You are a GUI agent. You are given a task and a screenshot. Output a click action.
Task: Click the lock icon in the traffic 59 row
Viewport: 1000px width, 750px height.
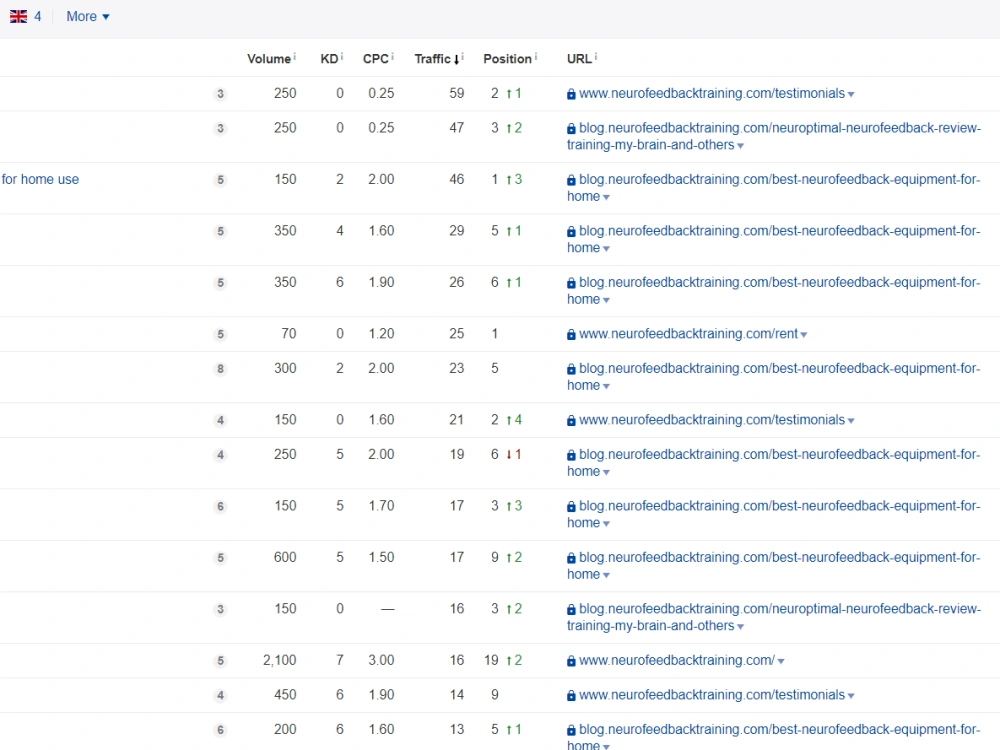click(571, 94)
